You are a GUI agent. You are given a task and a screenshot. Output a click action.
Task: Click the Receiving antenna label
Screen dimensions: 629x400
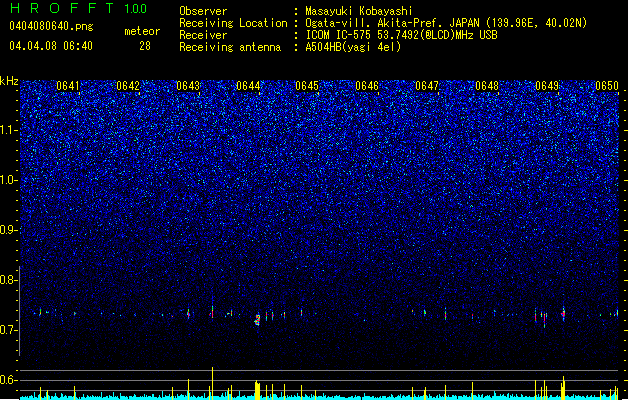[x=230, y=47]
